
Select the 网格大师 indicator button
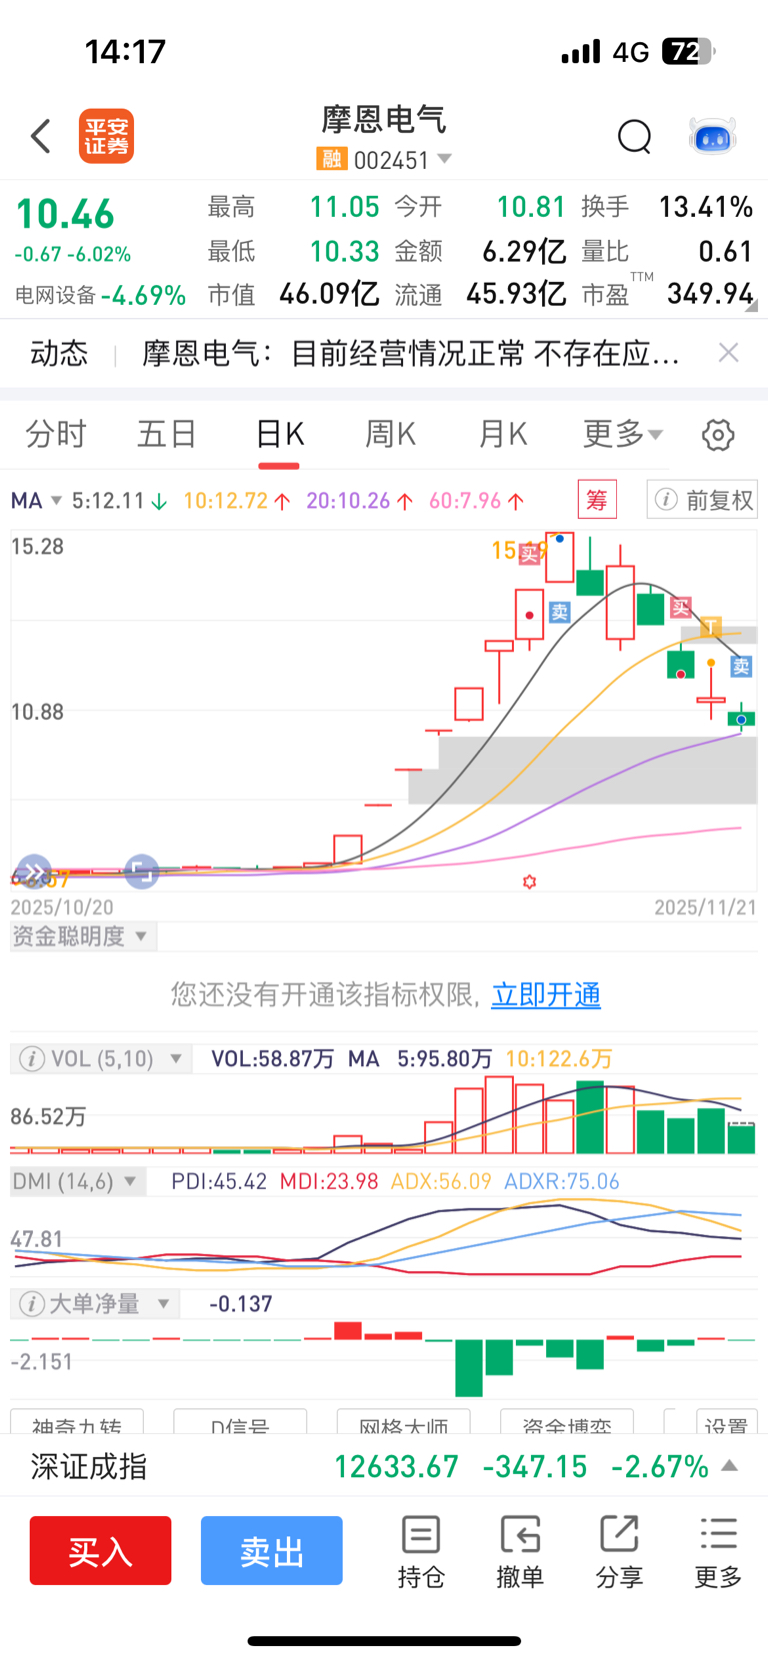(x=403, y=1422)
